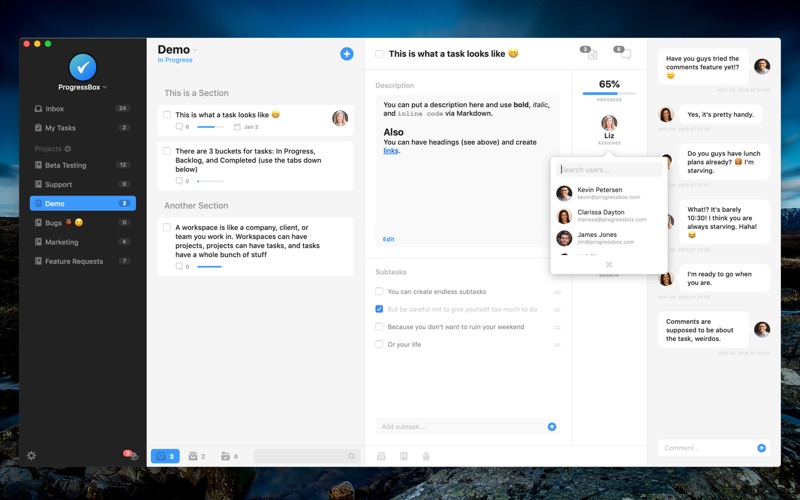This screenshot has width=800, height=500.
Task: Click the blue add task plus button
Action: [x=346, y=54]
